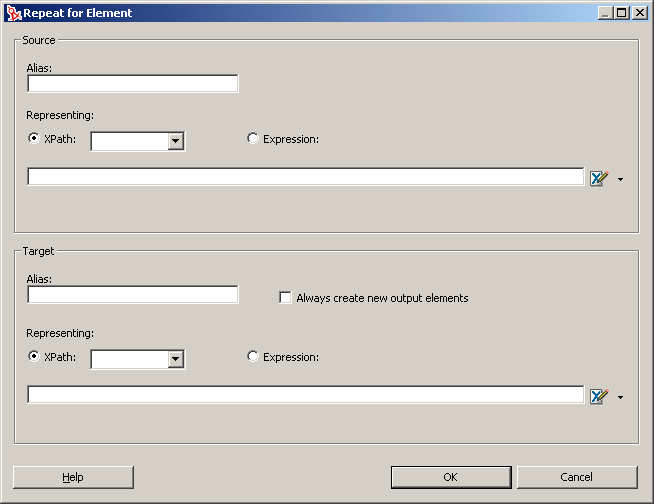654x504 pixels.
Task: Minimize the Repeat for Element dialog
Action: click(605, 13)
